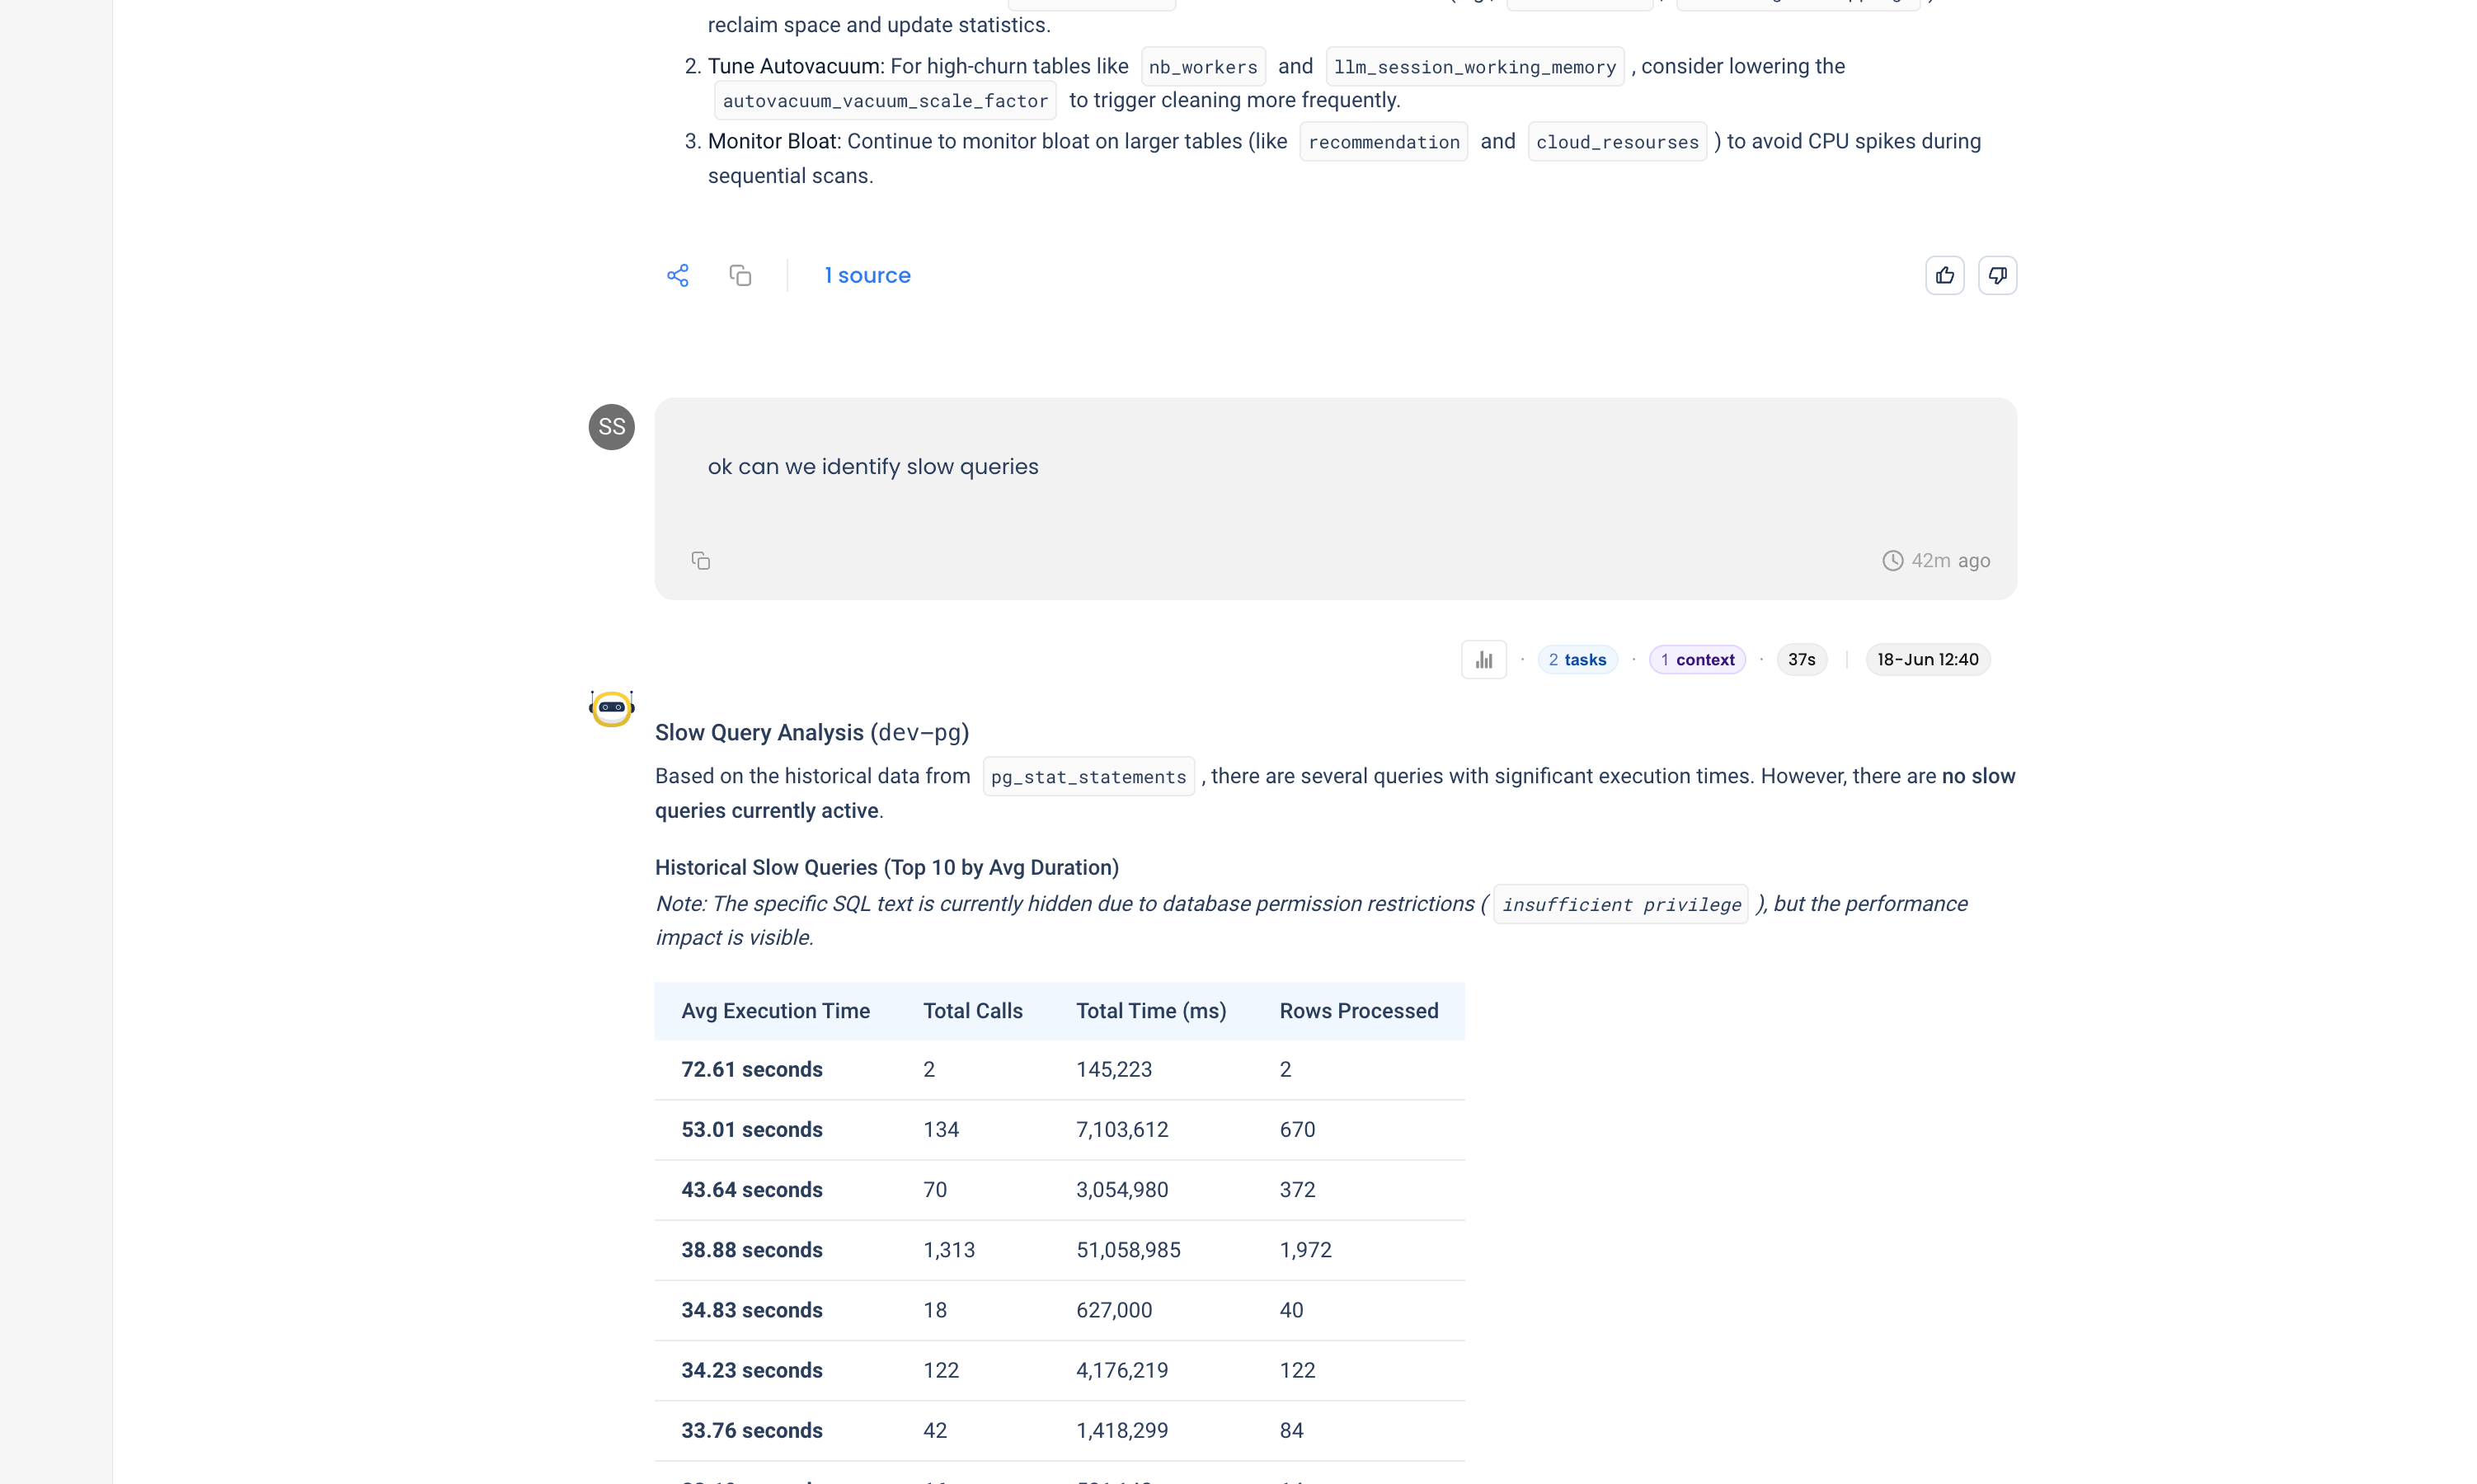Copy the slow queries user message

pos(700,560)
